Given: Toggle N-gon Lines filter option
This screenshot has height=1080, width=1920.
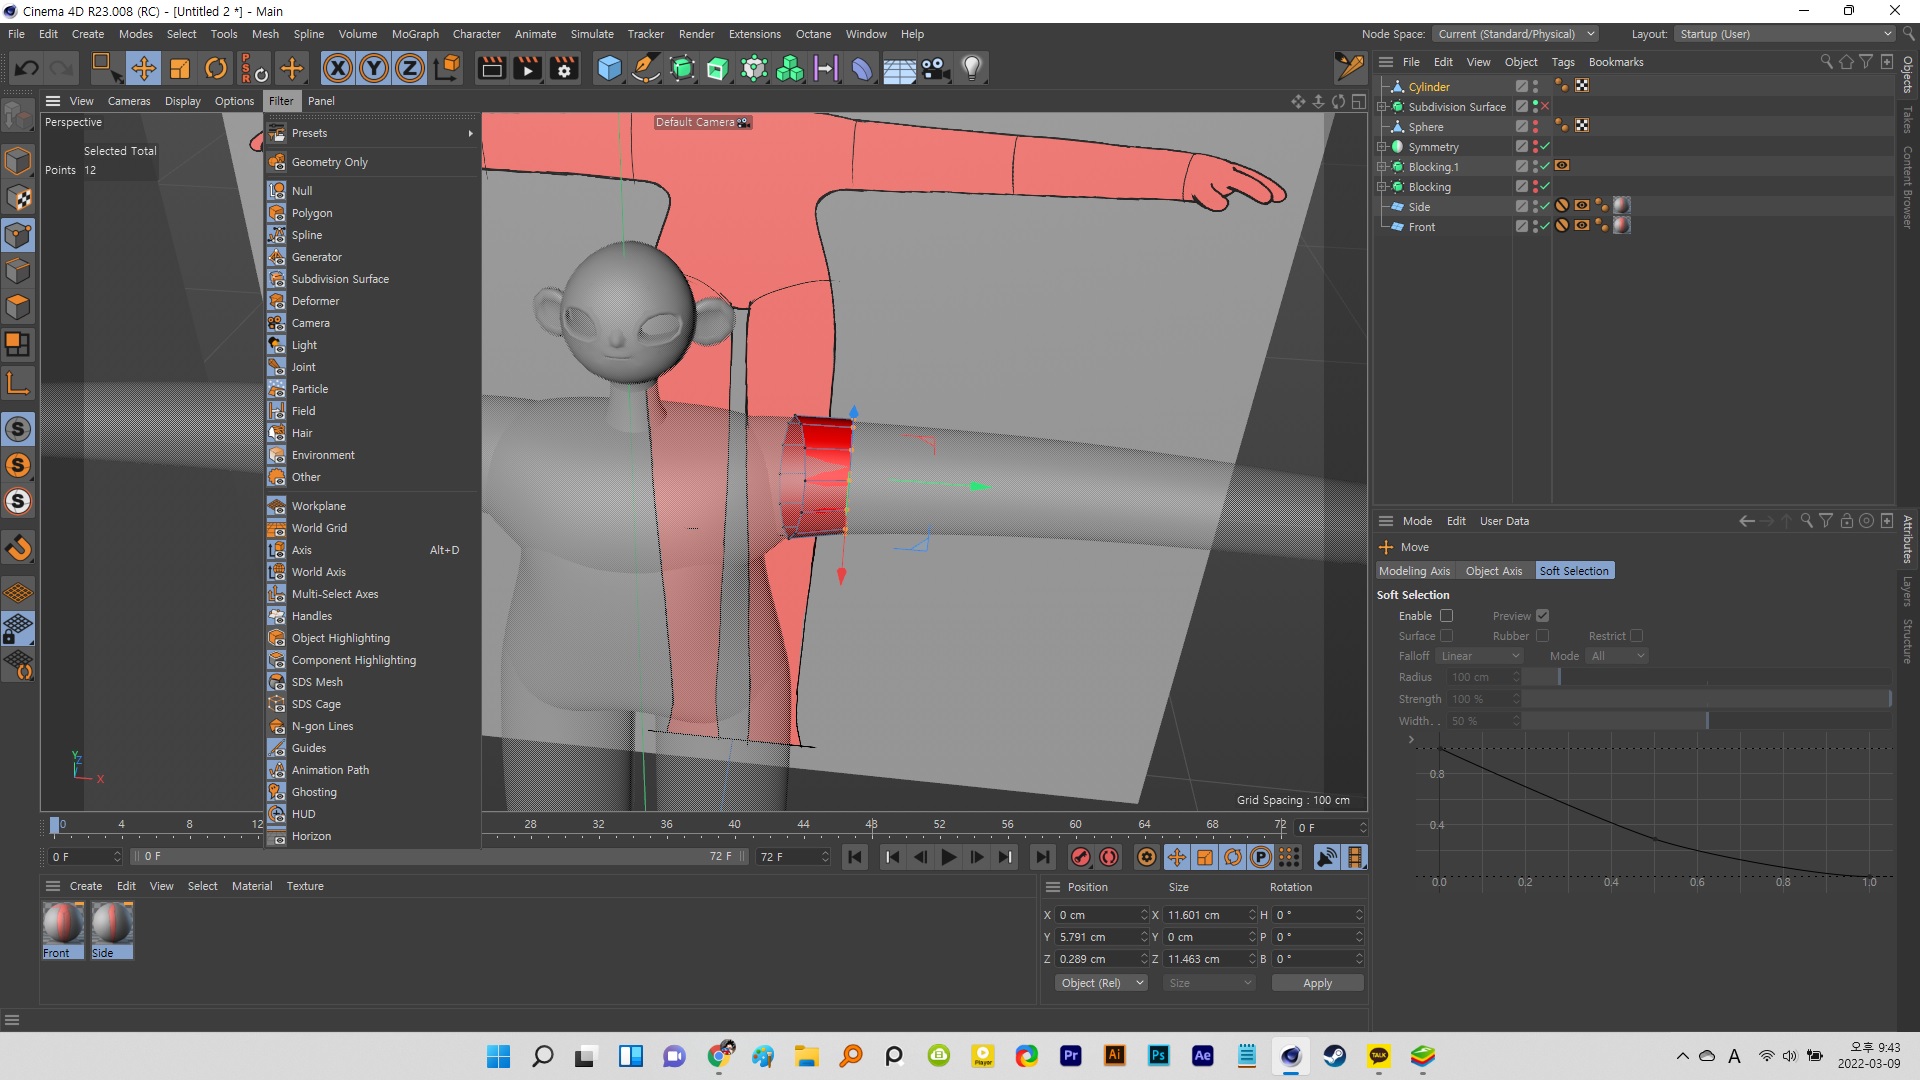Looking at the screenshot, I should tap(322, 726).
